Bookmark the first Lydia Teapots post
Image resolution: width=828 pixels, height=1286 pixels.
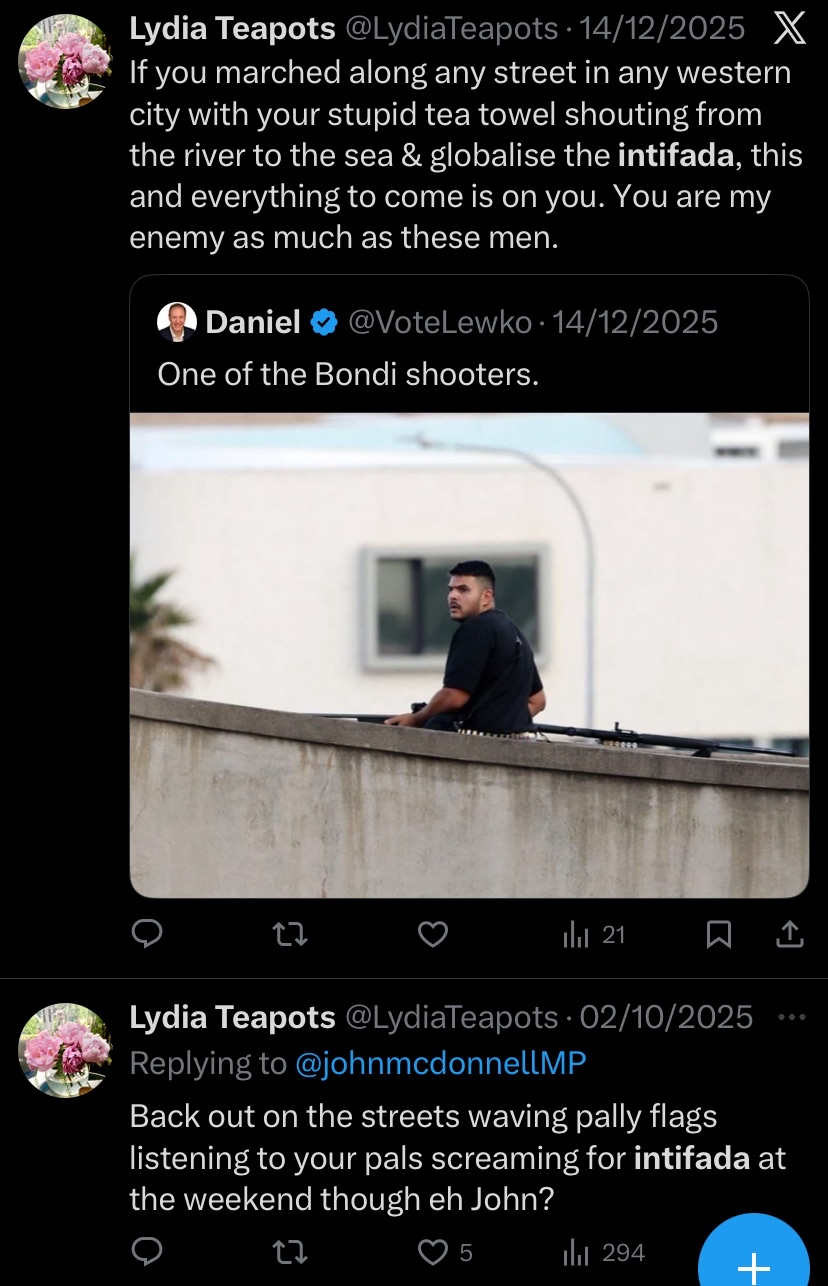click(x=719, y=935)
